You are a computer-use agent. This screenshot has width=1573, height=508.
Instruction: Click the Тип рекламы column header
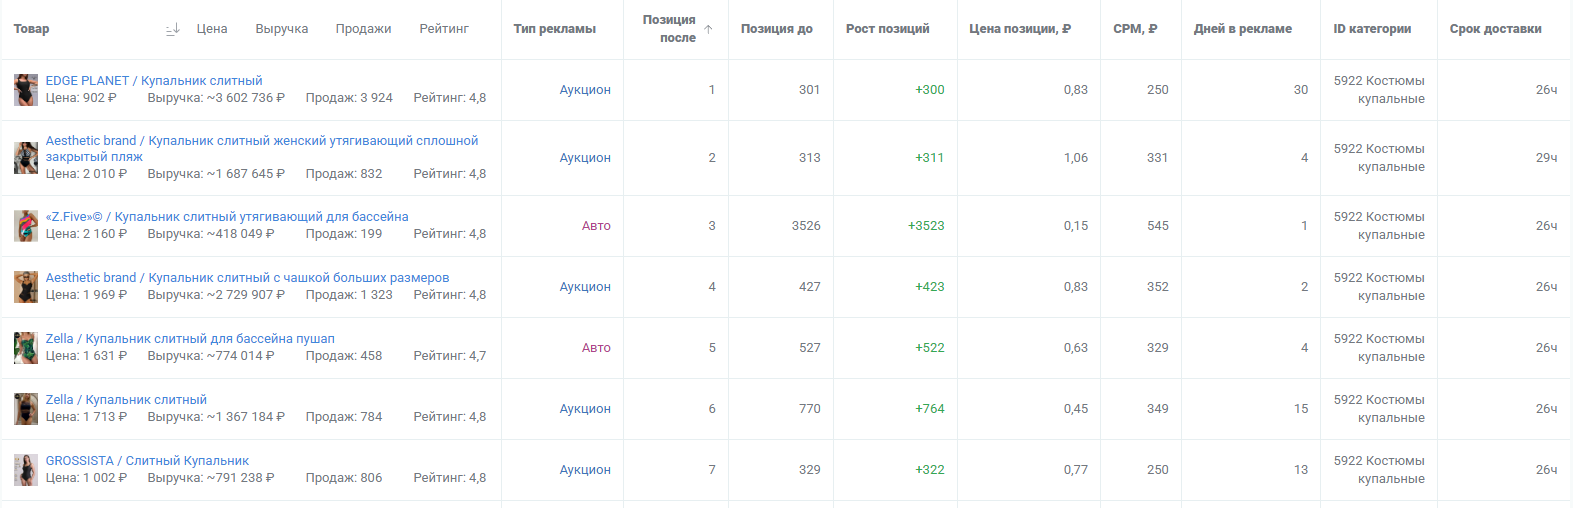(555, 29)
